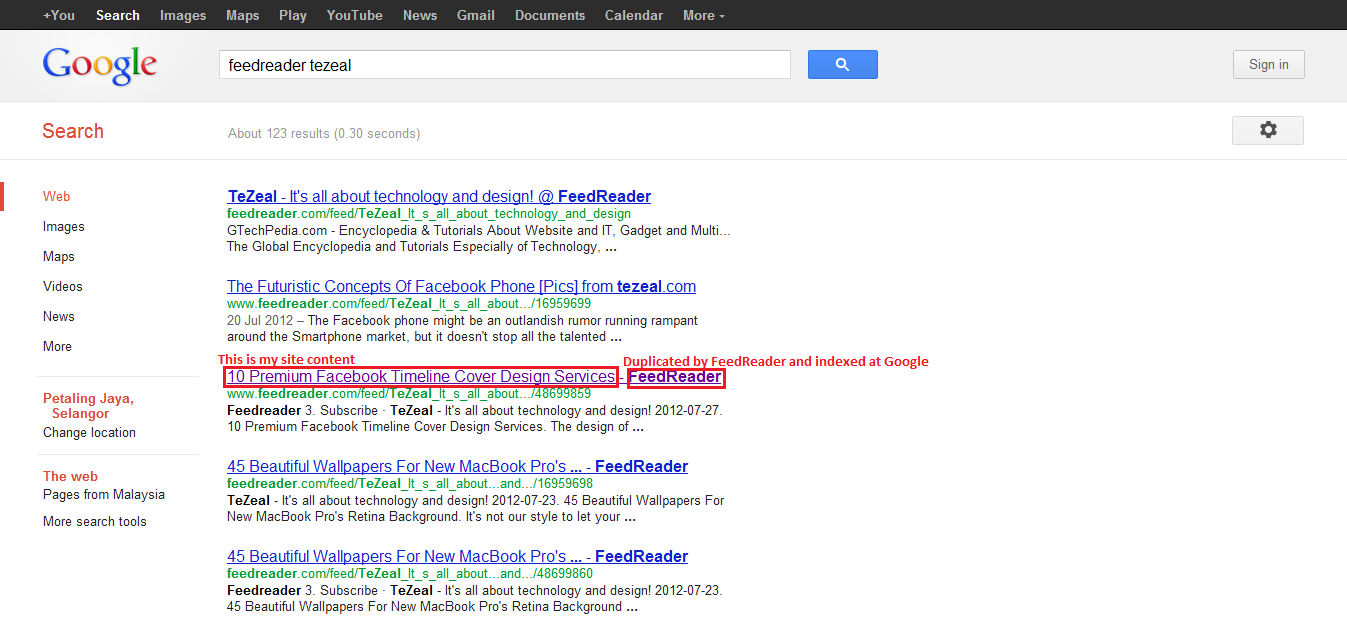The width and height of the screenshot is (1347, 639).
Task: Click green URL ending in 16959699
Action: (409, 304)
